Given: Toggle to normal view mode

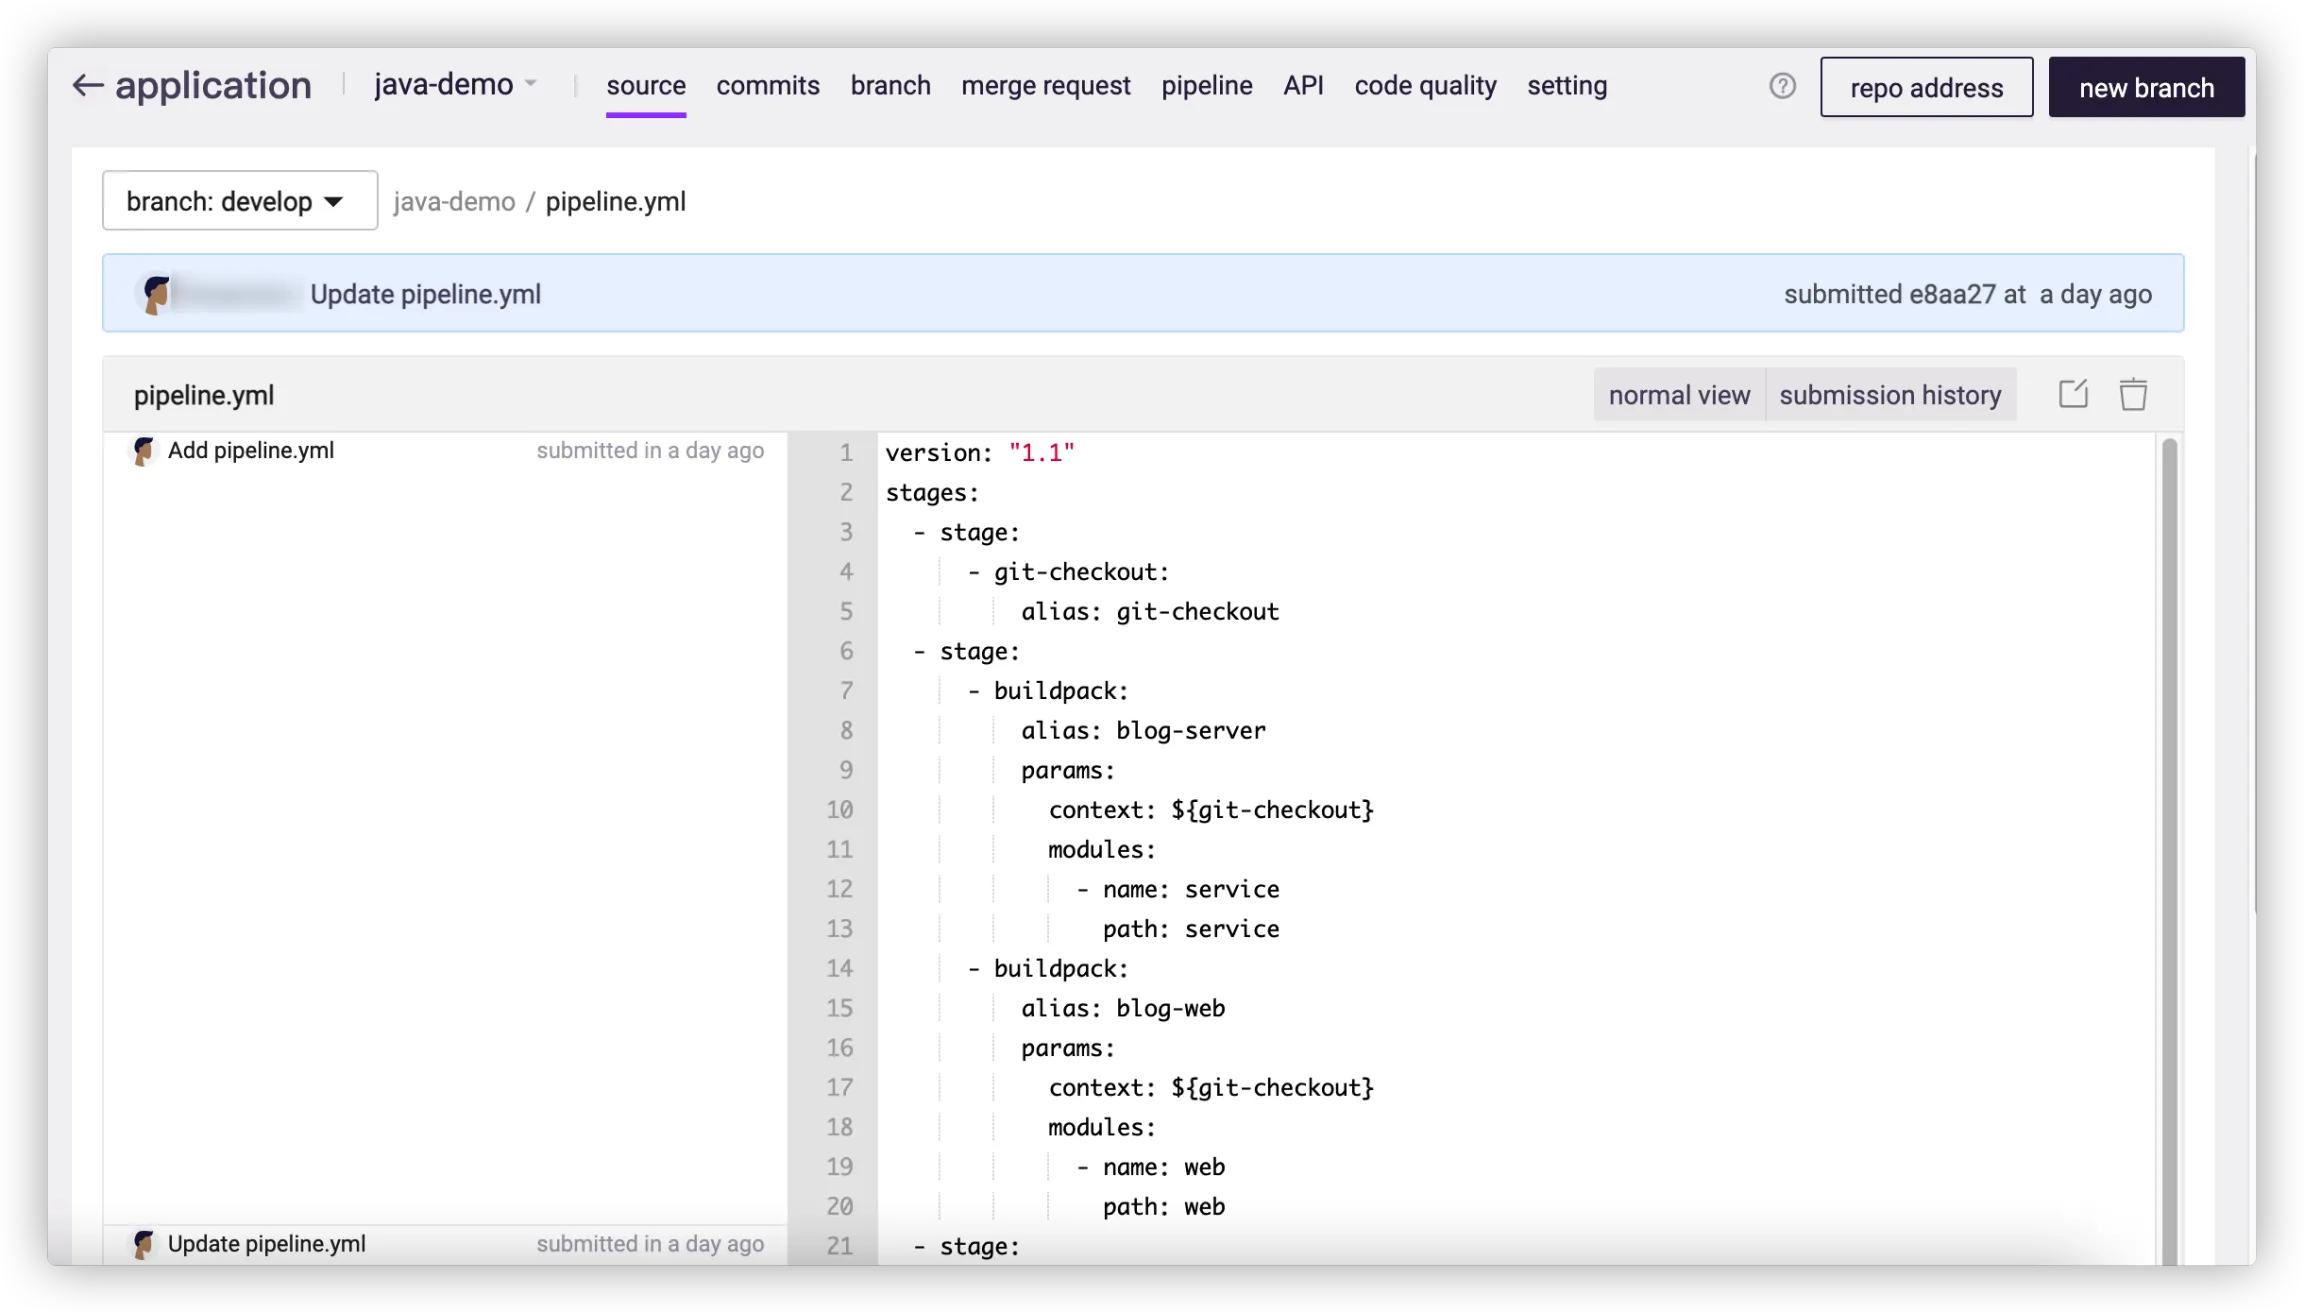Looking at the screenshot, I should (x=1679, y=395).
